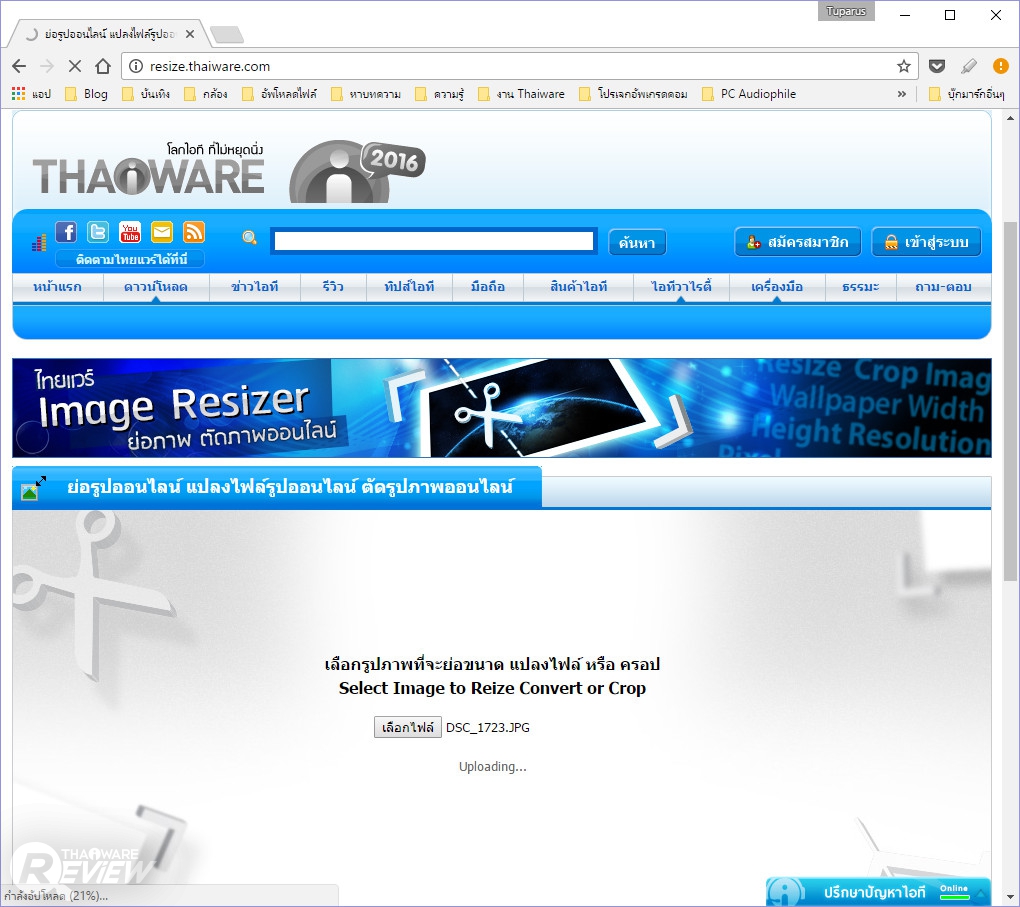
Task: Open the other bookmarks folder
Action: (967, 94)
